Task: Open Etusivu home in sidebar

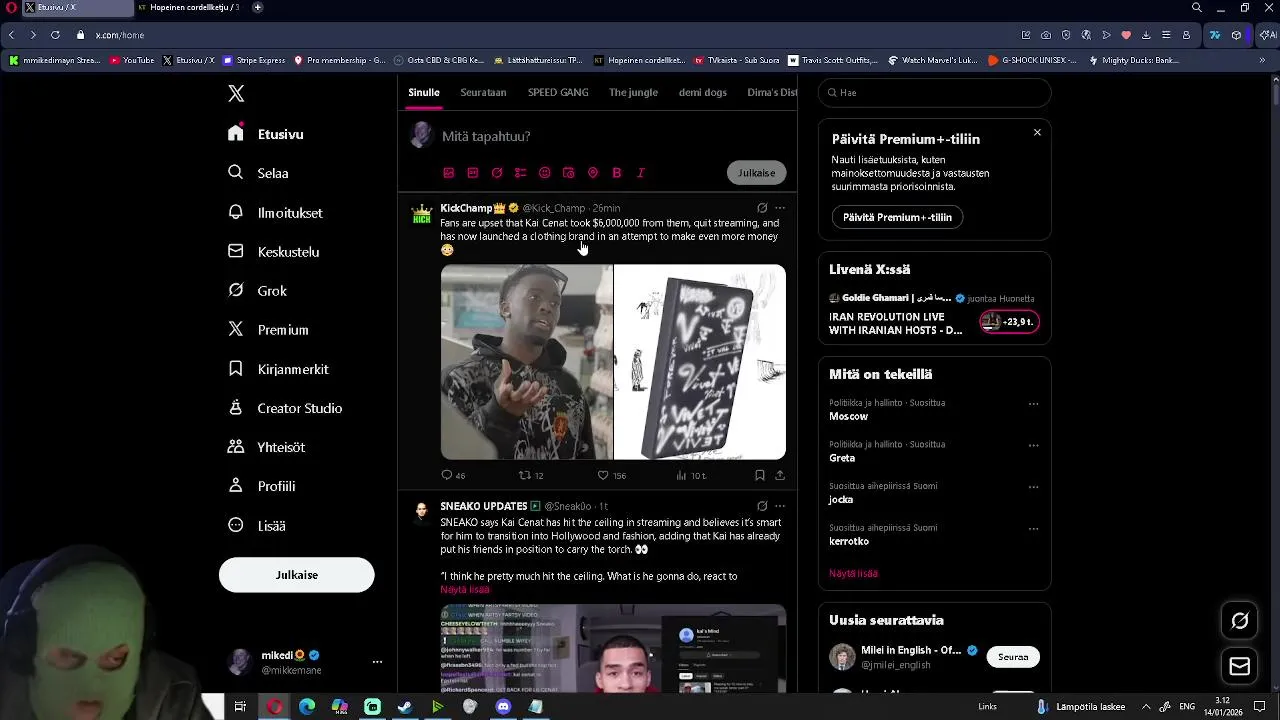Action: point(266,134)
